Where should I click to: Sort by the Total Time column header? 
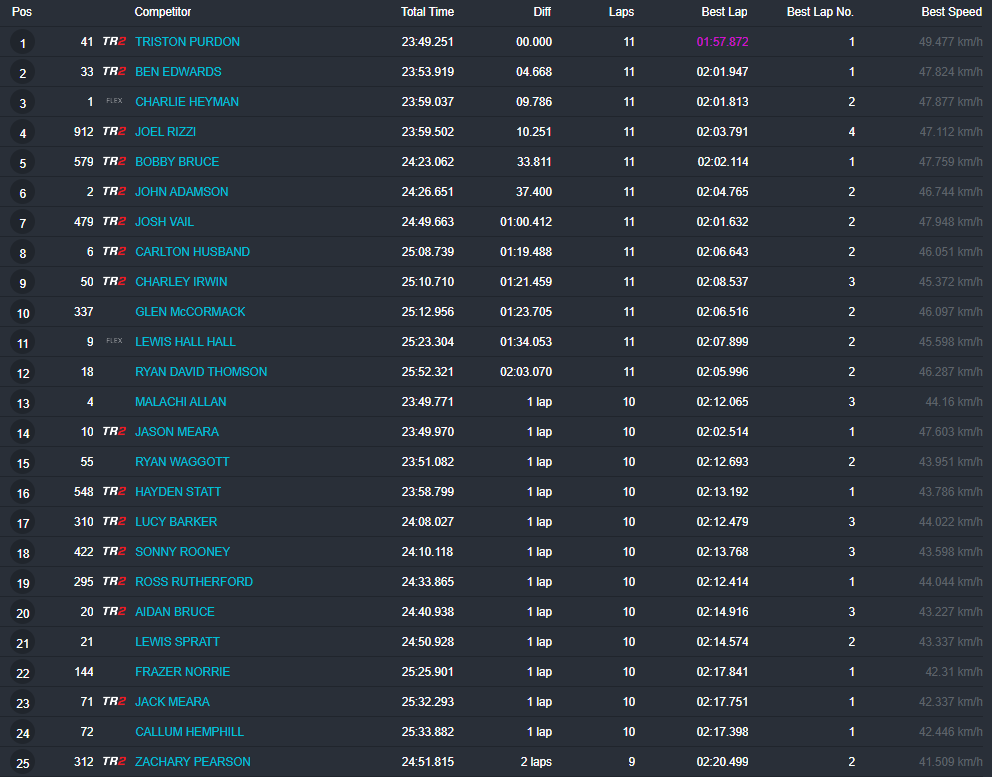tap(427, 12)
